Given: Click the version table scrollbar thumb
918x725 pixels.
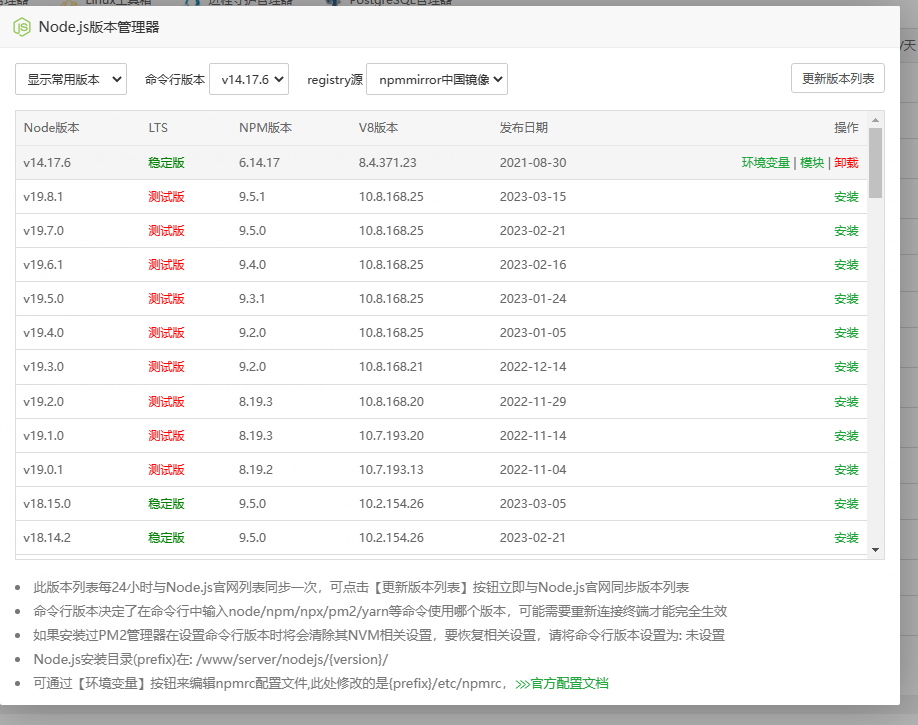Looking at the screenshot, I should click(x=875, y=163).
